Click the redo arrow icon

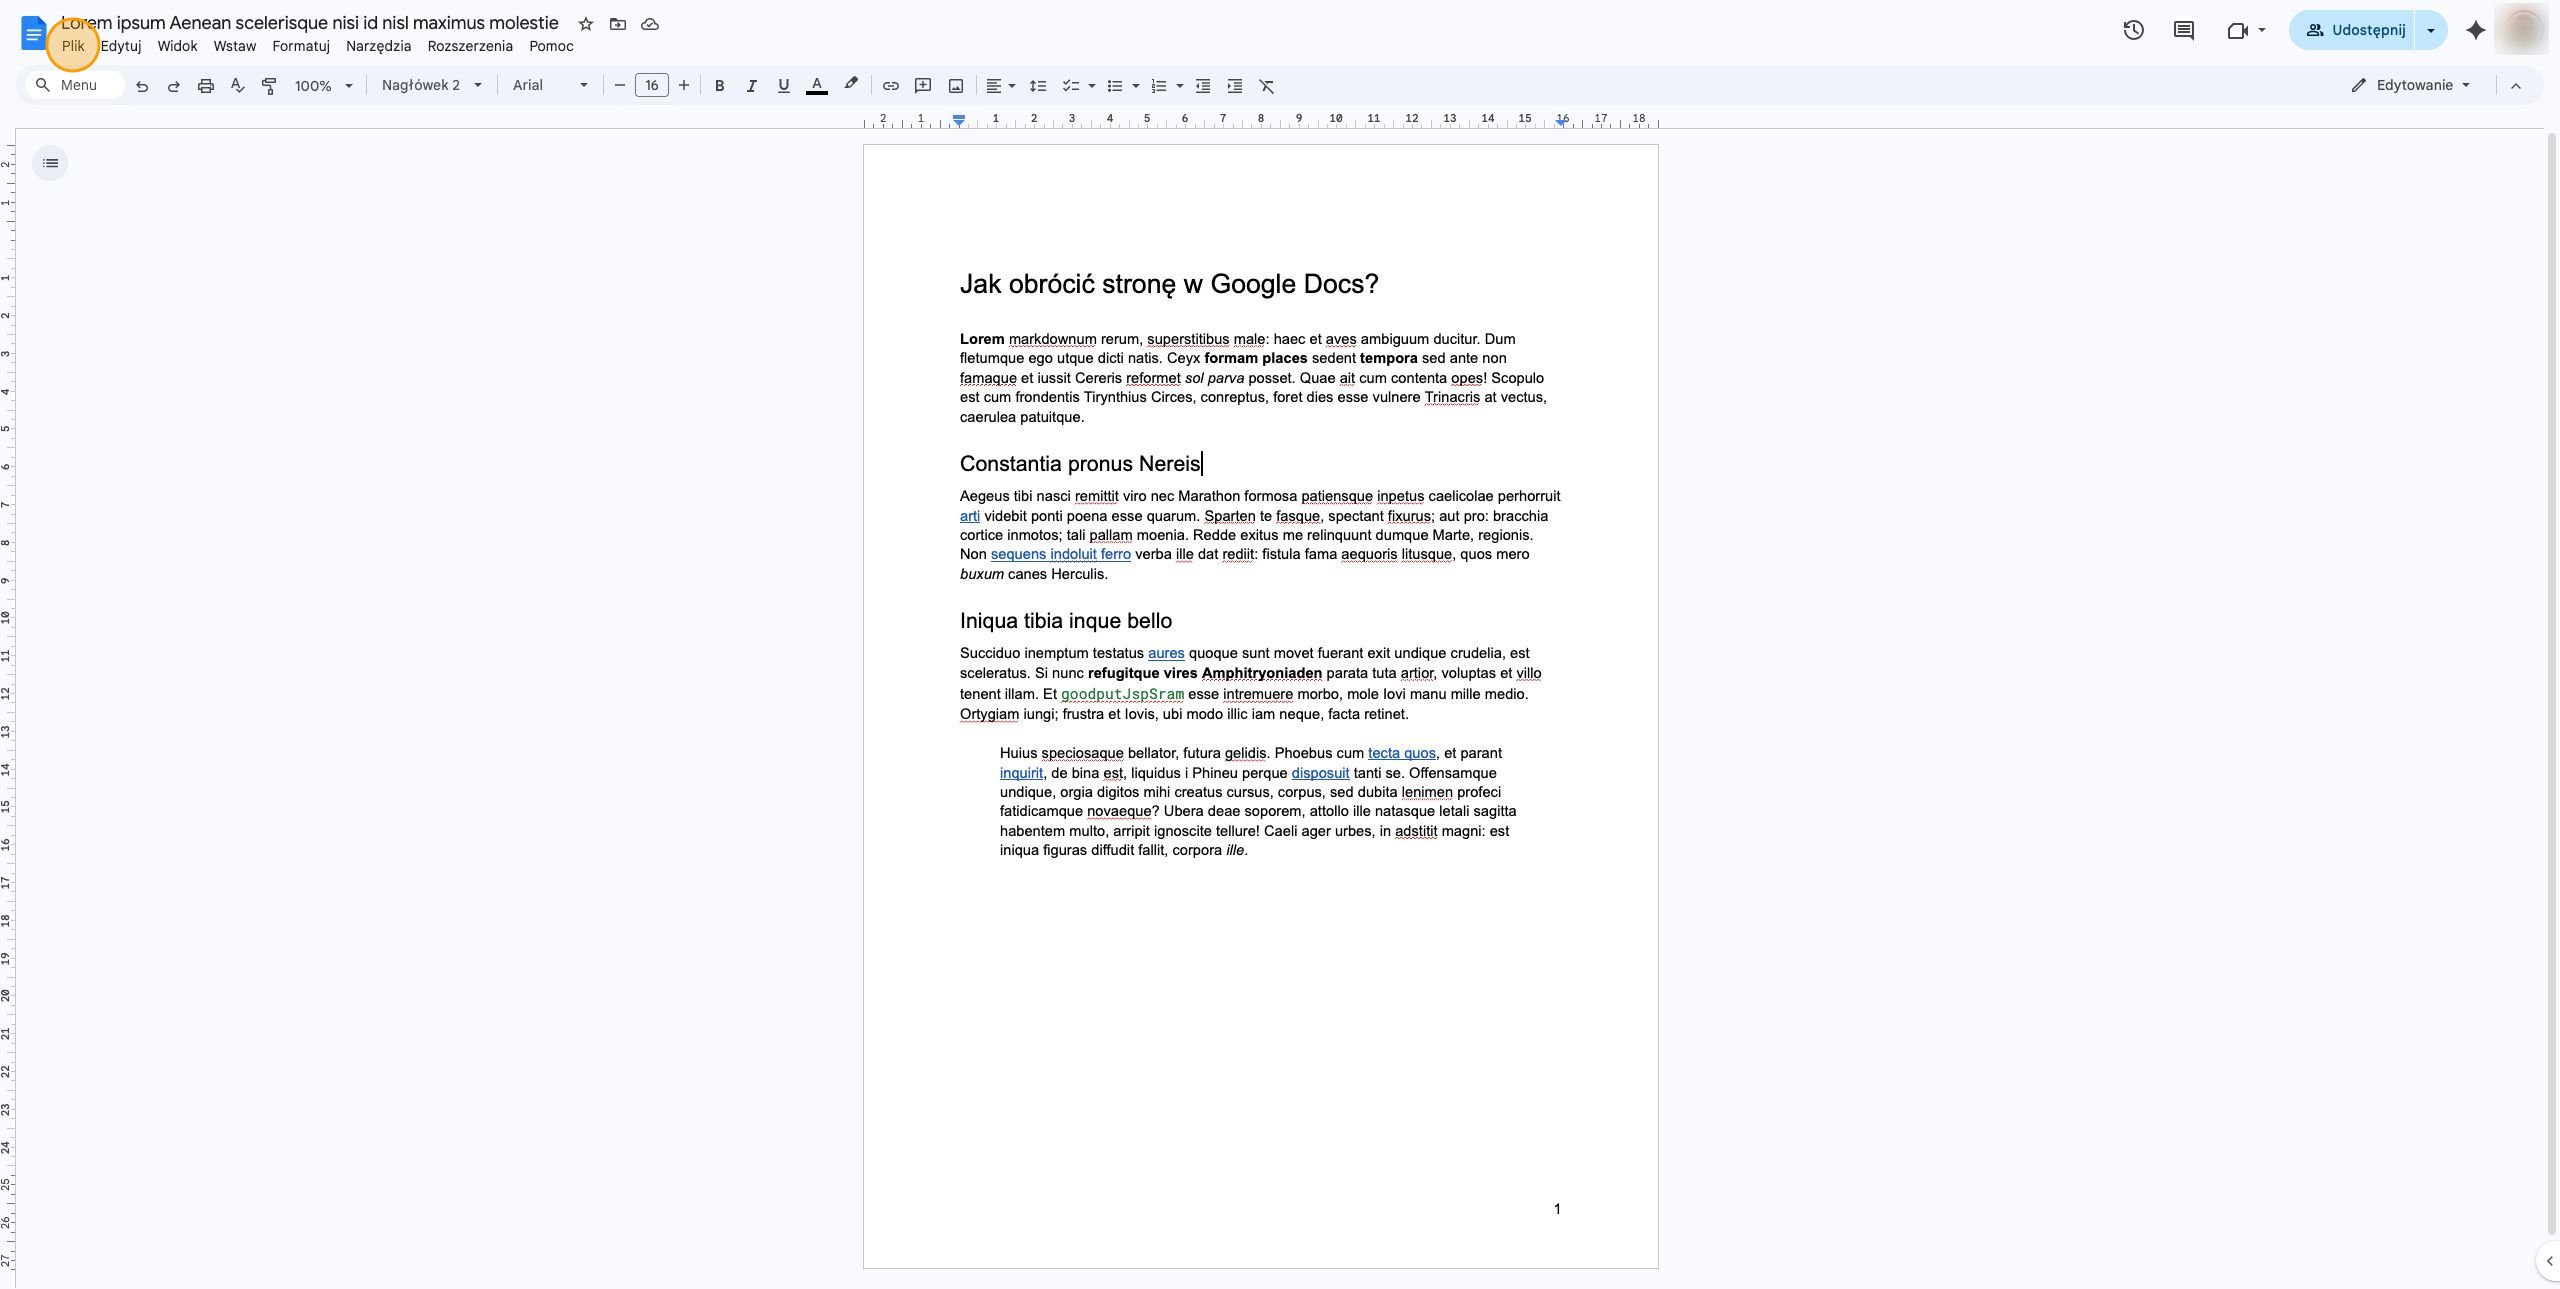(x=174, y=86)
